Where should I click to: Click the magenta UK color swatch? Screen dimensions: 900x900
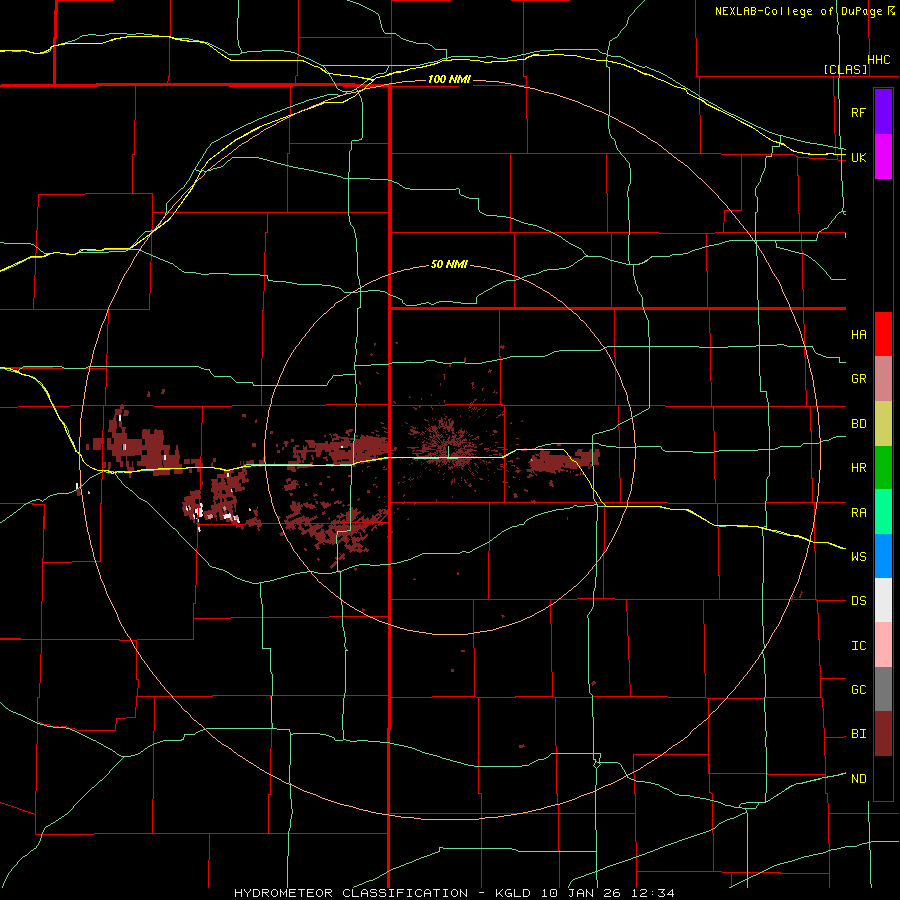[883, 157]
